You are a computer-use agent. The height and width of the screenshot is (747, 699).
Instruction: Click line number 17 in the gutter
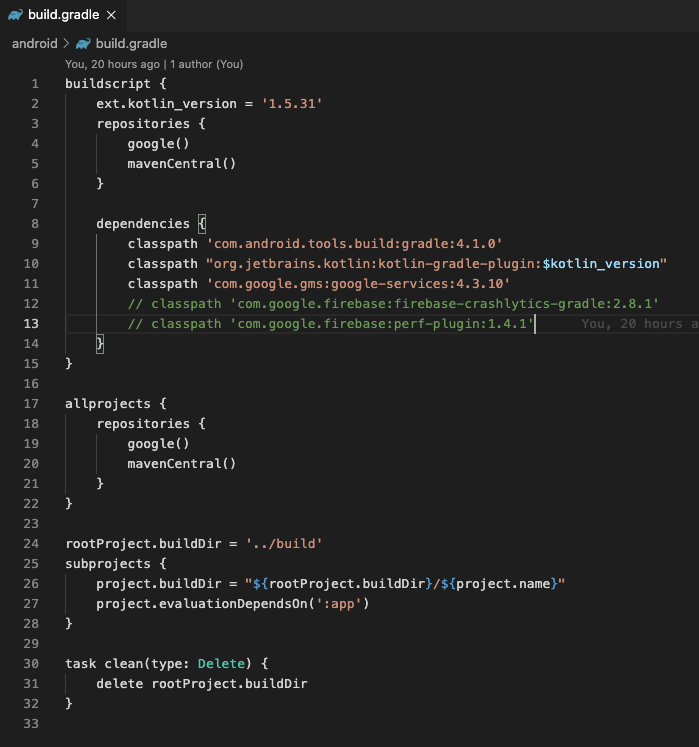click(31, 404)
